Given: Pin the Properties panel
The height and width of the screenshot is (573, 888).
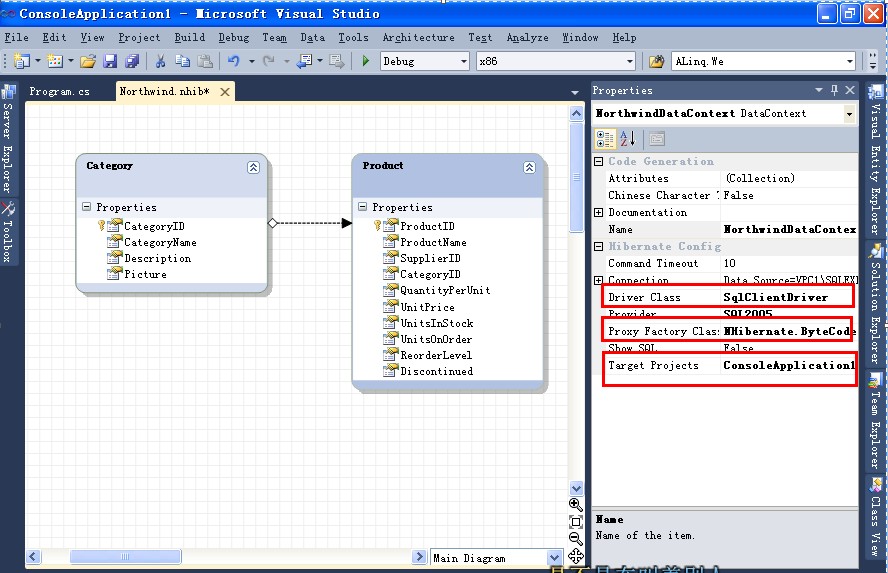Looking at the screenshot, I should pos(834,90).
